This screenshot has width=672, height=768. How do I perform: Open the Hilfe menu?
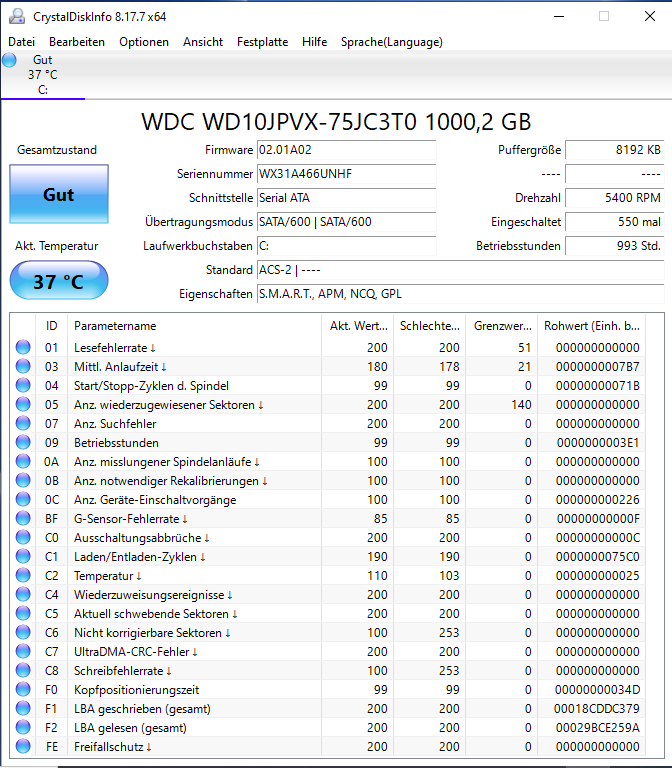(x=314, y=42)
